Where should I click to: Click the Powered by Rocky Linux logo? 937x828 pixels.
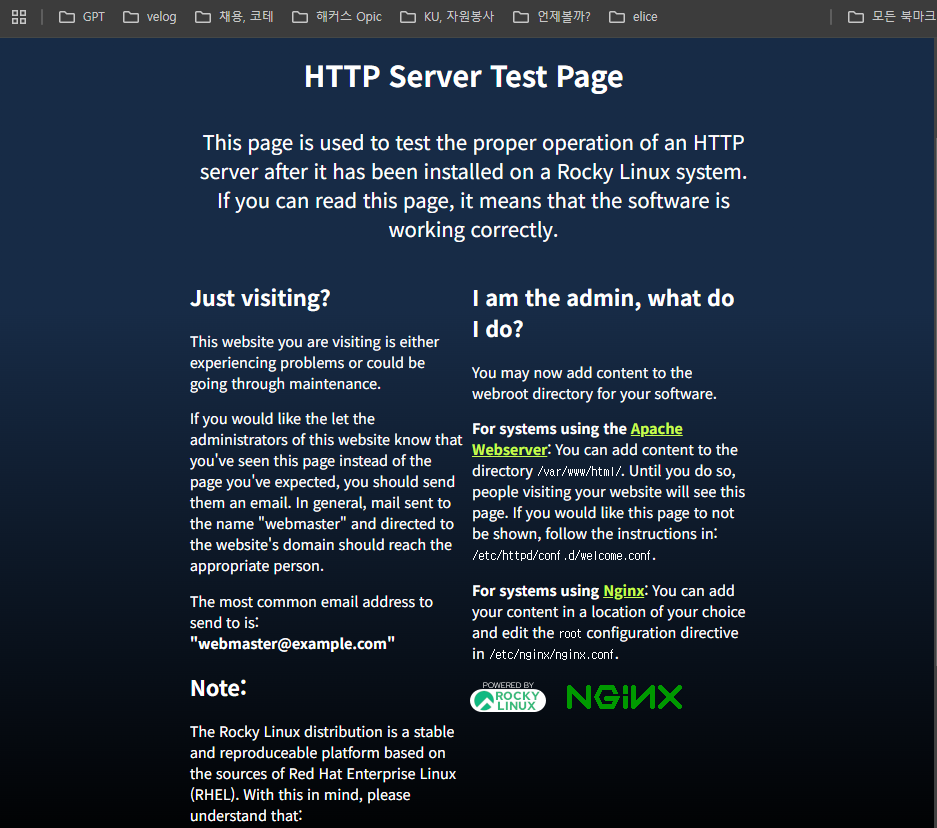[508, 697]
